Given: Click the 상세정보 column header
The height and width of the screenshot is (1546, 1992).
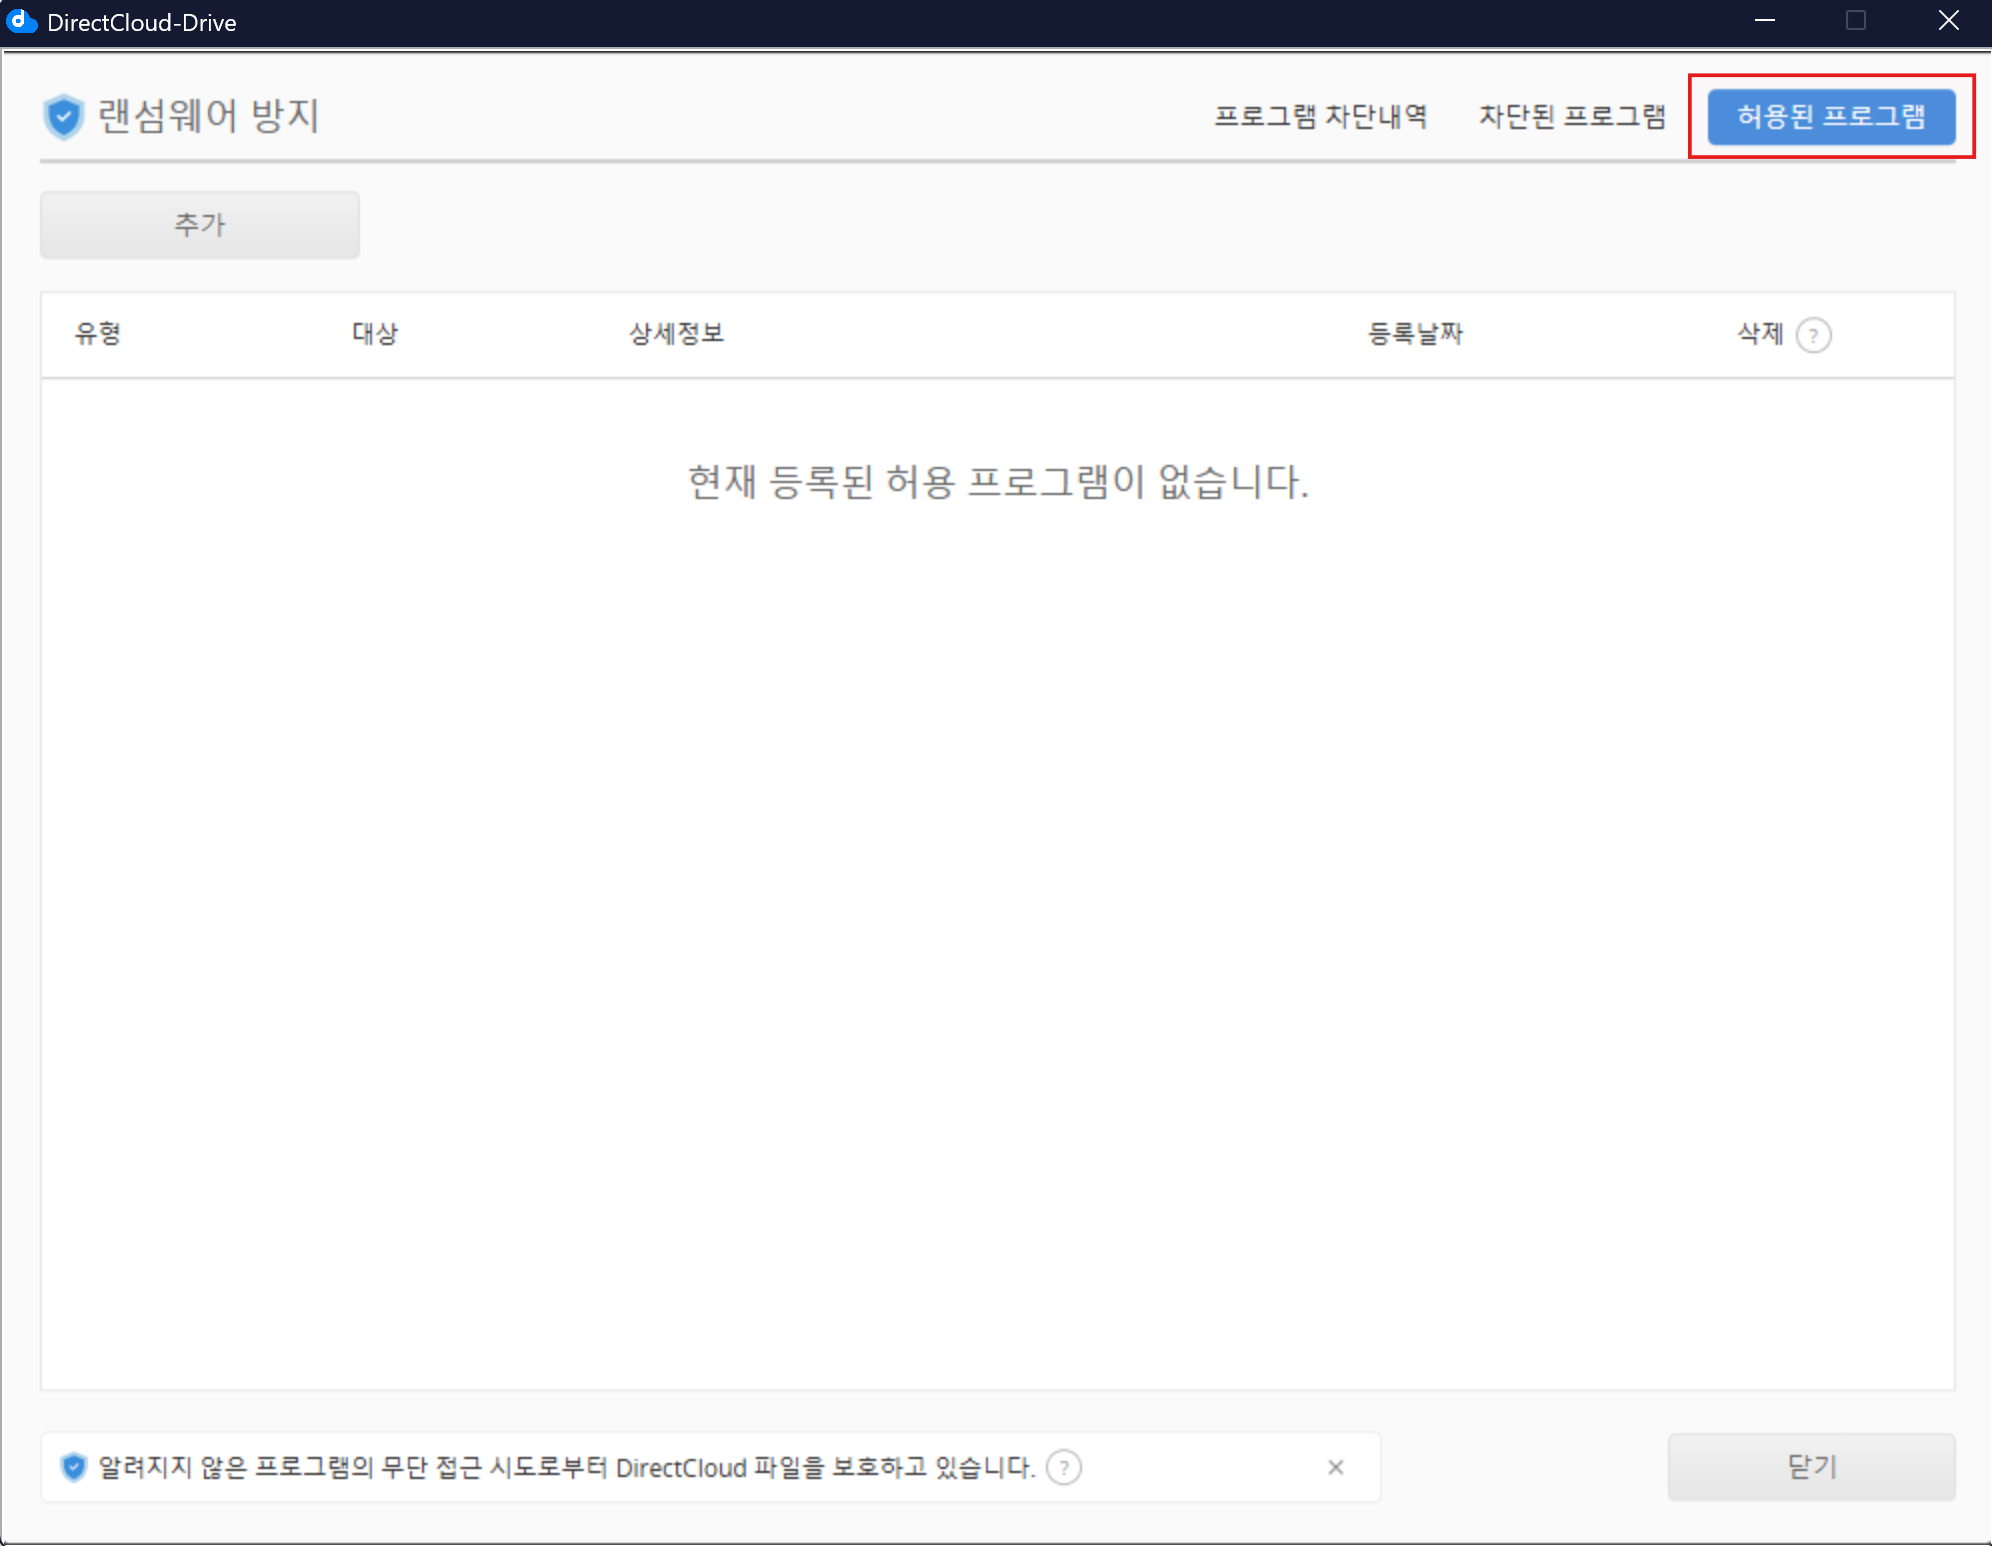Looking at the screenshot, I should tap(676, 334).
